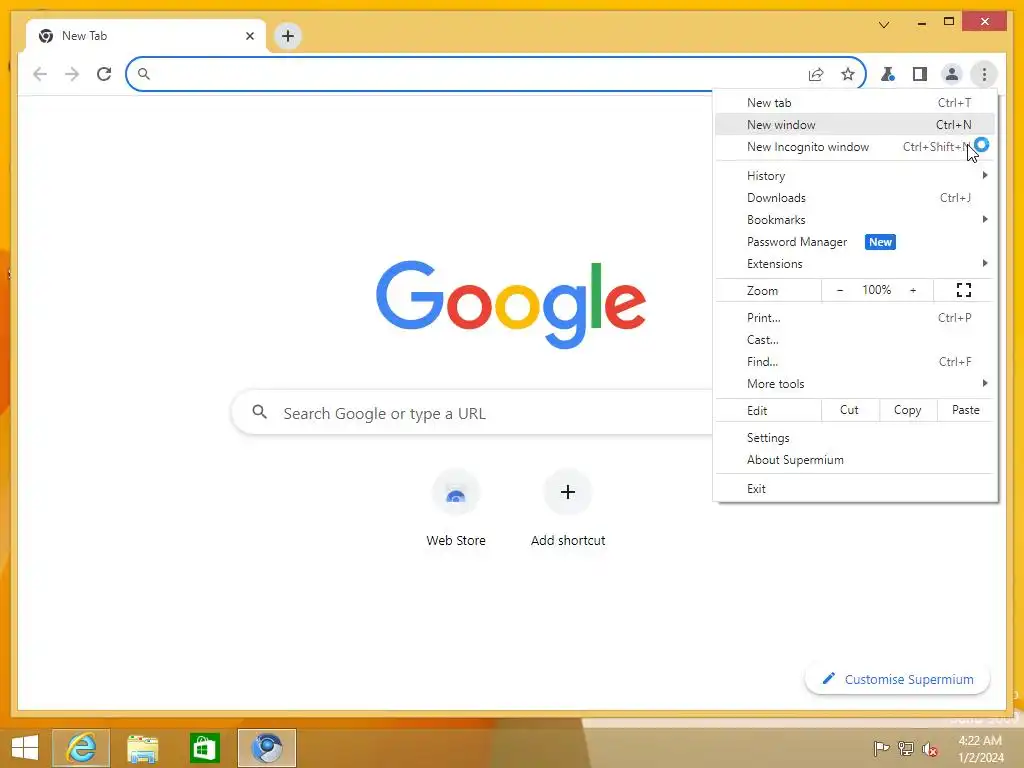The width and height of the screenshot is (1024, 768).
Task: Click the Google logo
Action: pos(511,304)
